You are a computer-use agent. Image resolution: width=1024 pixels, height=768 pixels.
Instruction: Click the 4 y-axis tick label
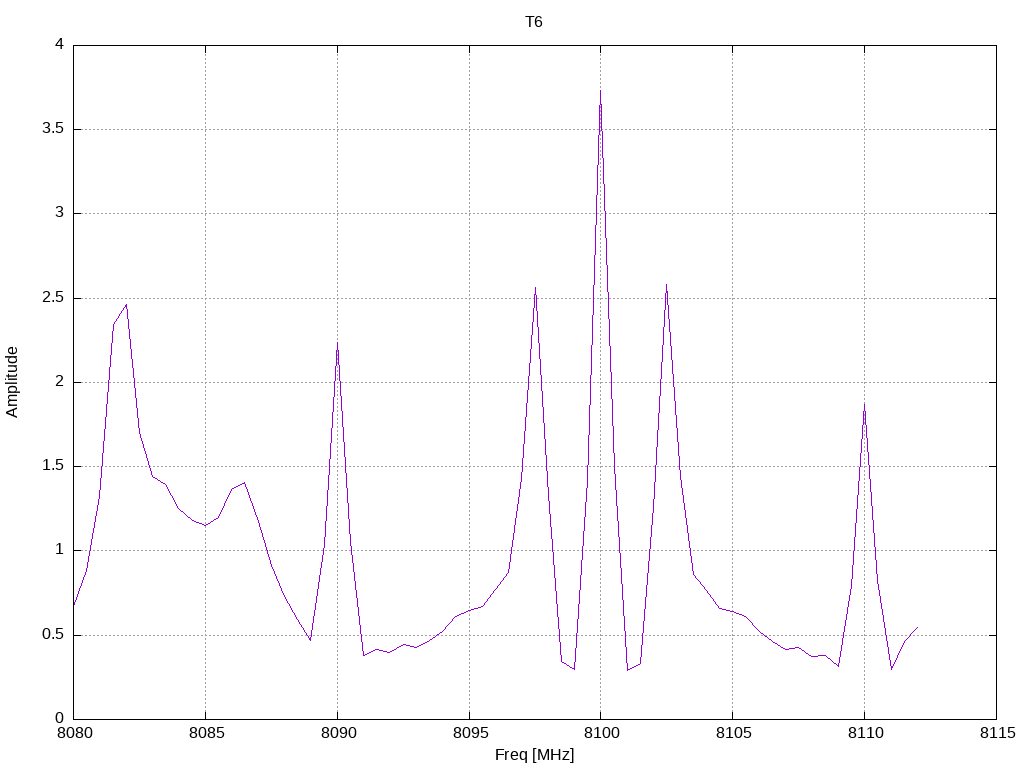coord(59,44)
